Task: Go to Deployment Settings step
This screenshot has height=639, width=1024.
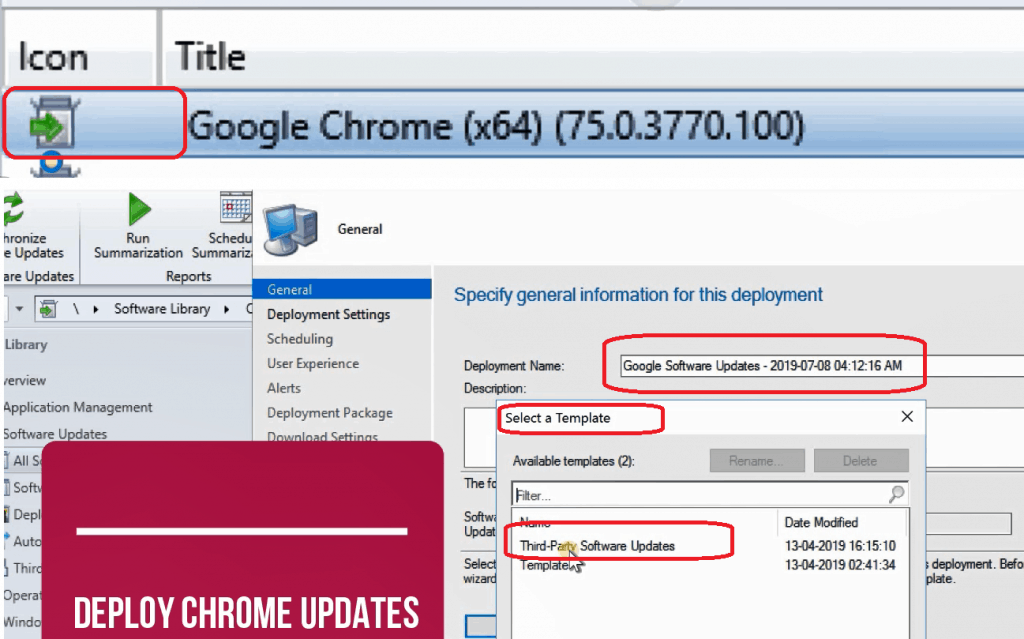Action: (328, 314)
